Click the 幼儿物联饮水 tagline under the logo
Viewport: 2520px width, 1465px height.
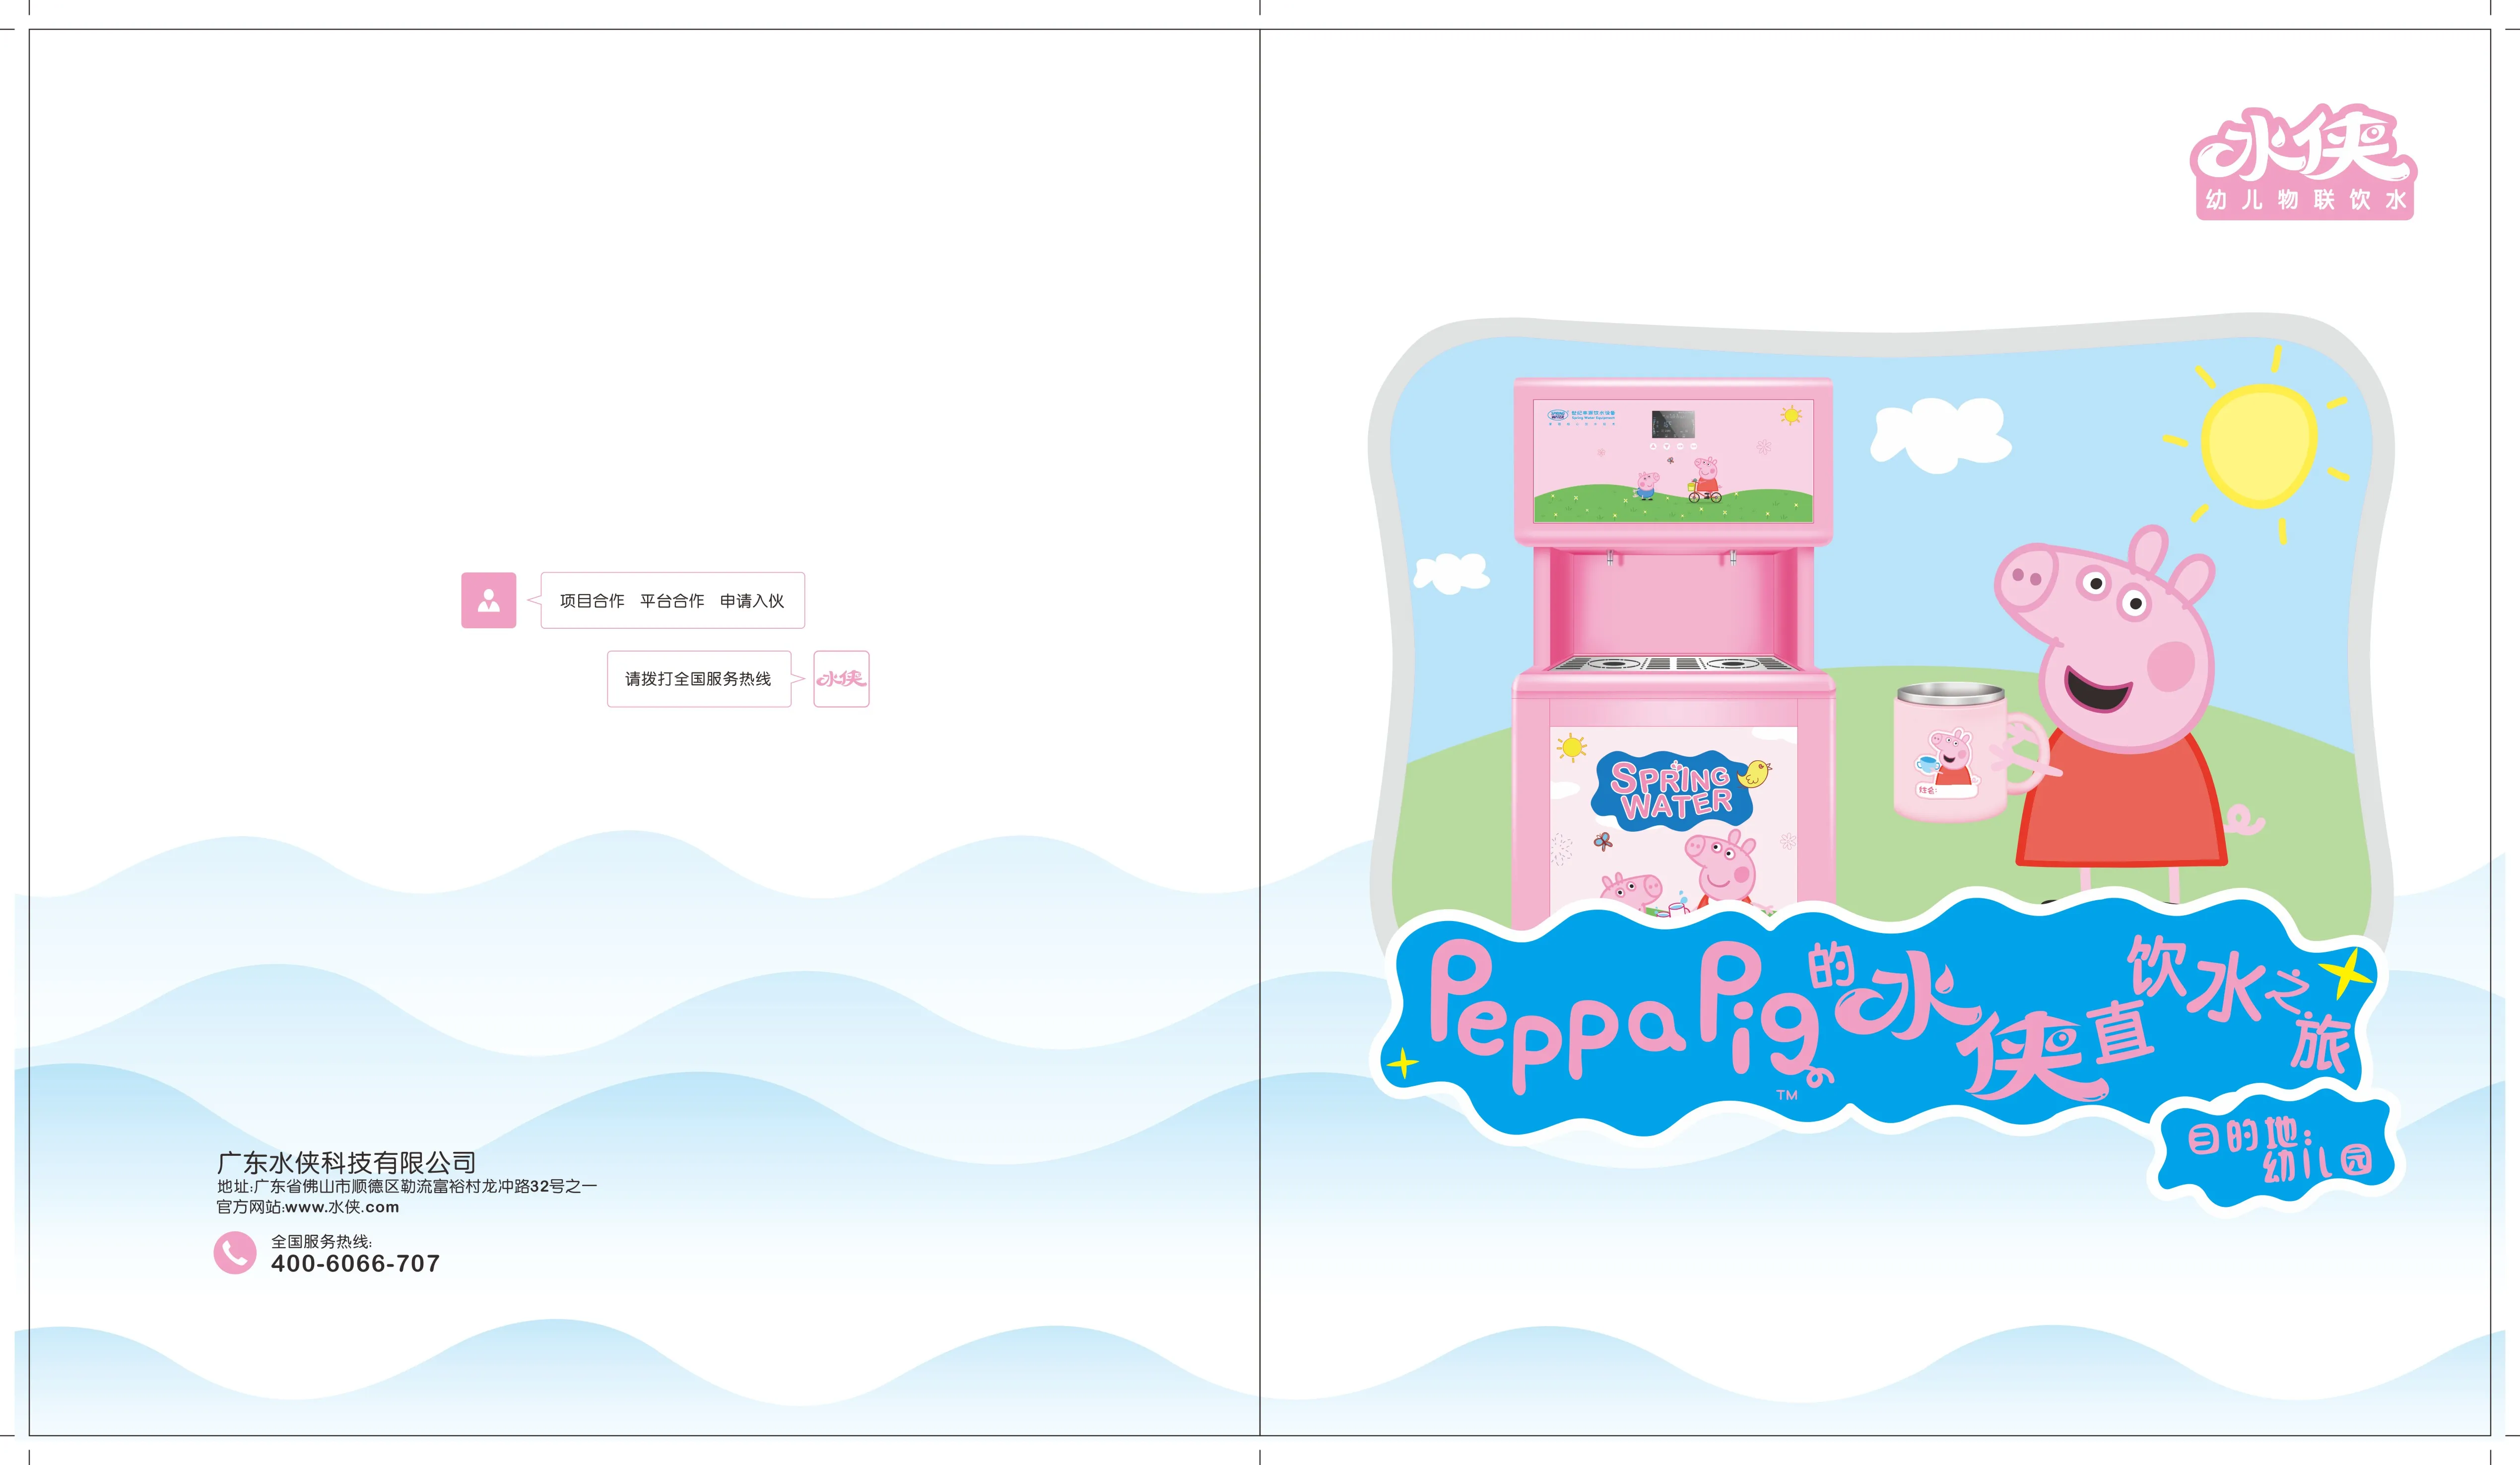click(2305, 200)
